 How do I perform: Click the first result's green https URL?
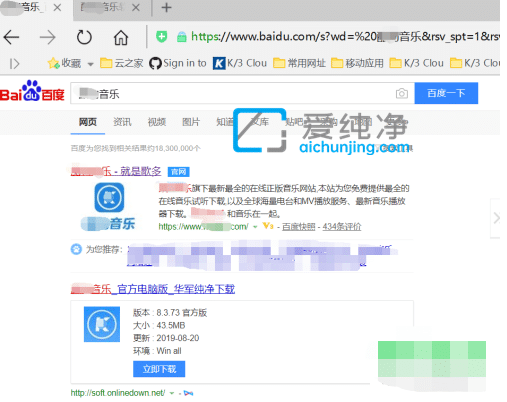point(203,227)
